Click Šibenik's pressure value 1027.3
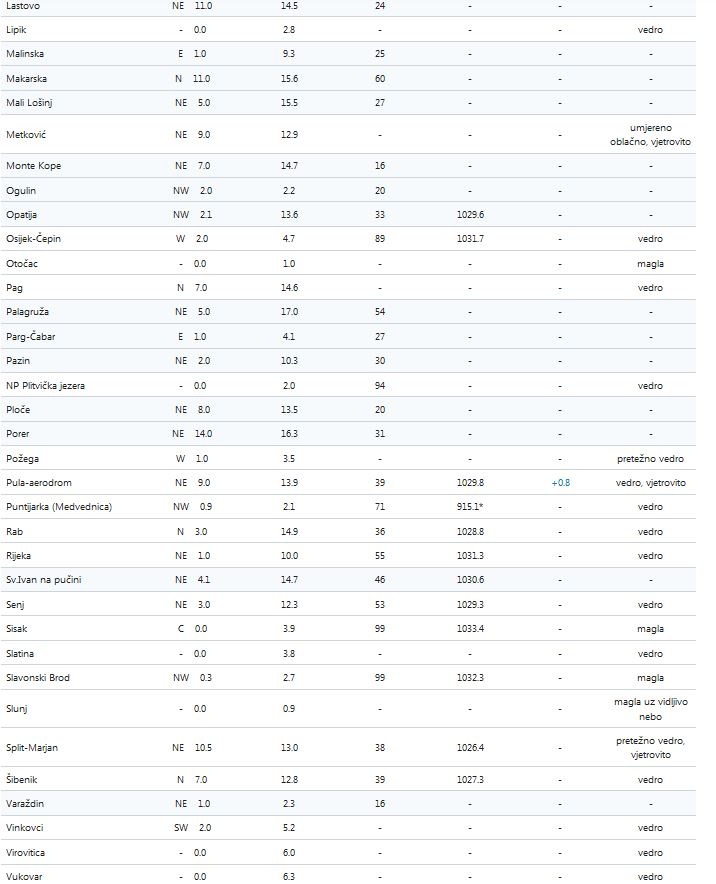This screenshot has width=716, height=884. 468,780
